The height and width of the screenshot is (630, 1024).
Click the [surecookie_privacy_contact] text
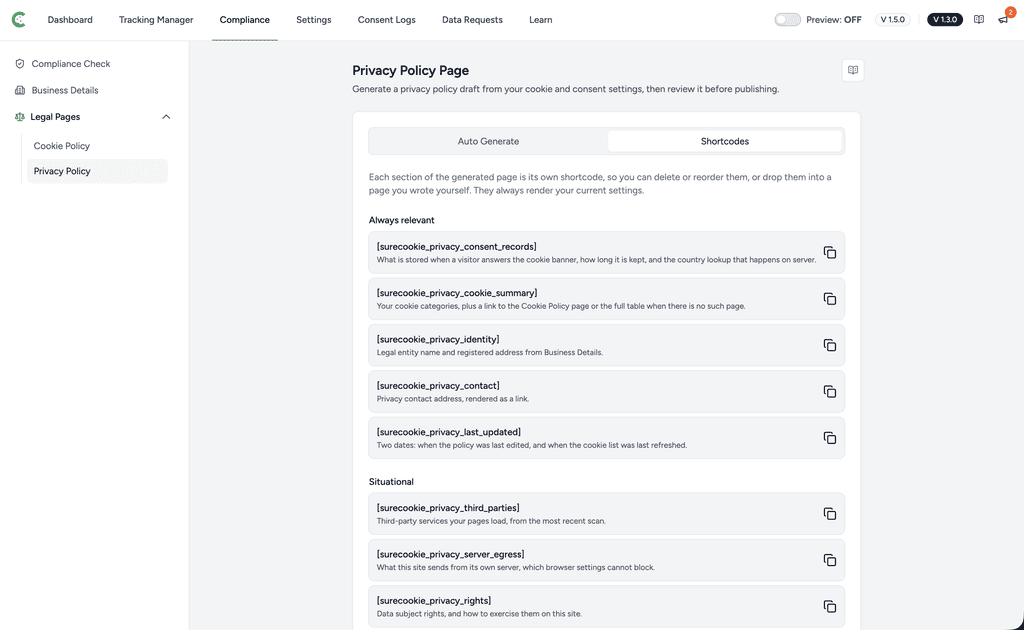click(x=438, y=386)
